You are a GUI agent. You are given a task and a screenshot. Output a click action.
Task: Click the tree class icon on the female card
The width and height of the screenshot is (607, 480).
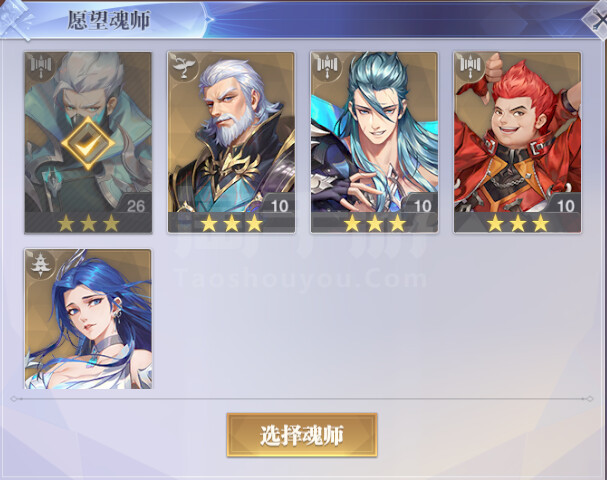tap(41, 264)
